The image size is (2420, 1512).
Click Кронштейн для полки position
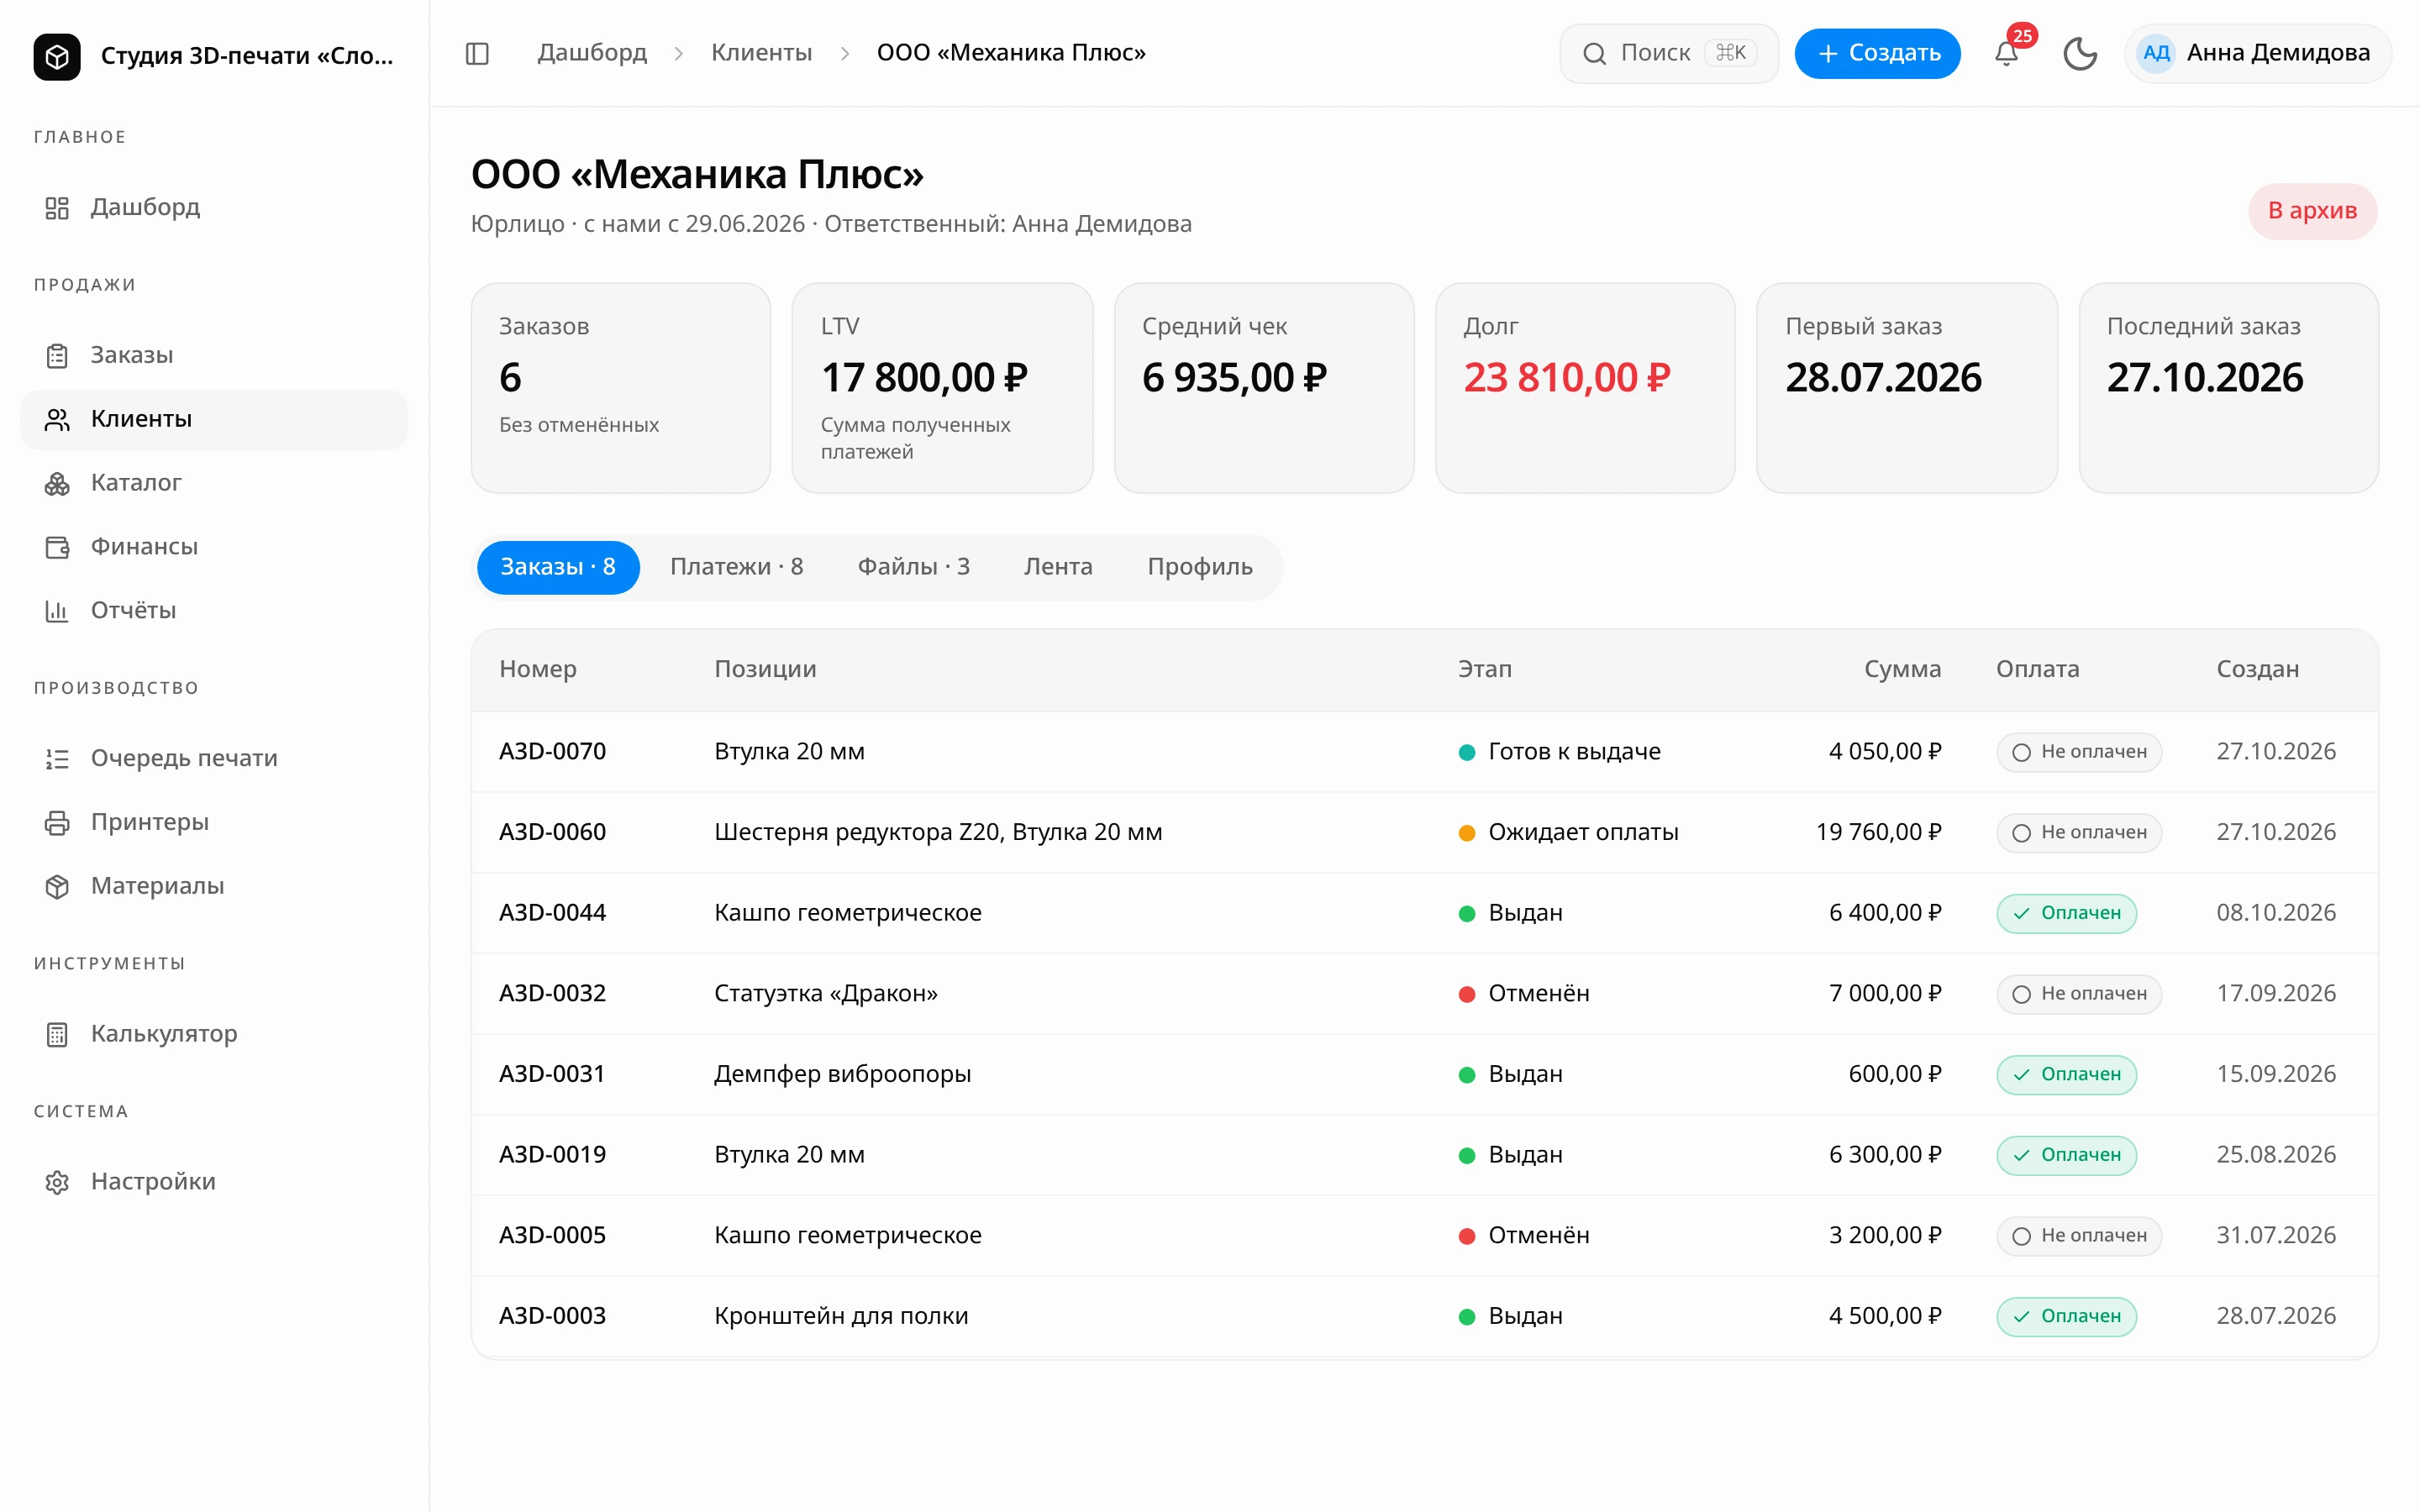pyautogui.click(x=840, y=1316)
